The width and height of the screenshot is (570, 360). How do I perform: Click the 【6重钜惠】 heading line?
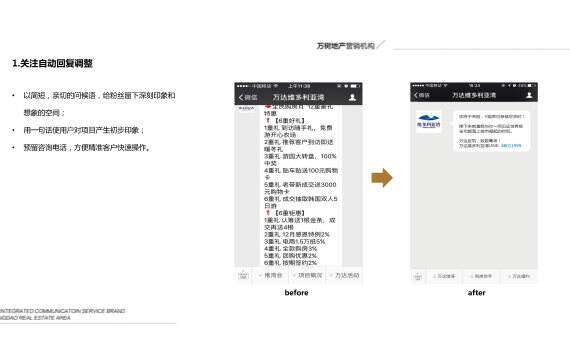point(286,213)
